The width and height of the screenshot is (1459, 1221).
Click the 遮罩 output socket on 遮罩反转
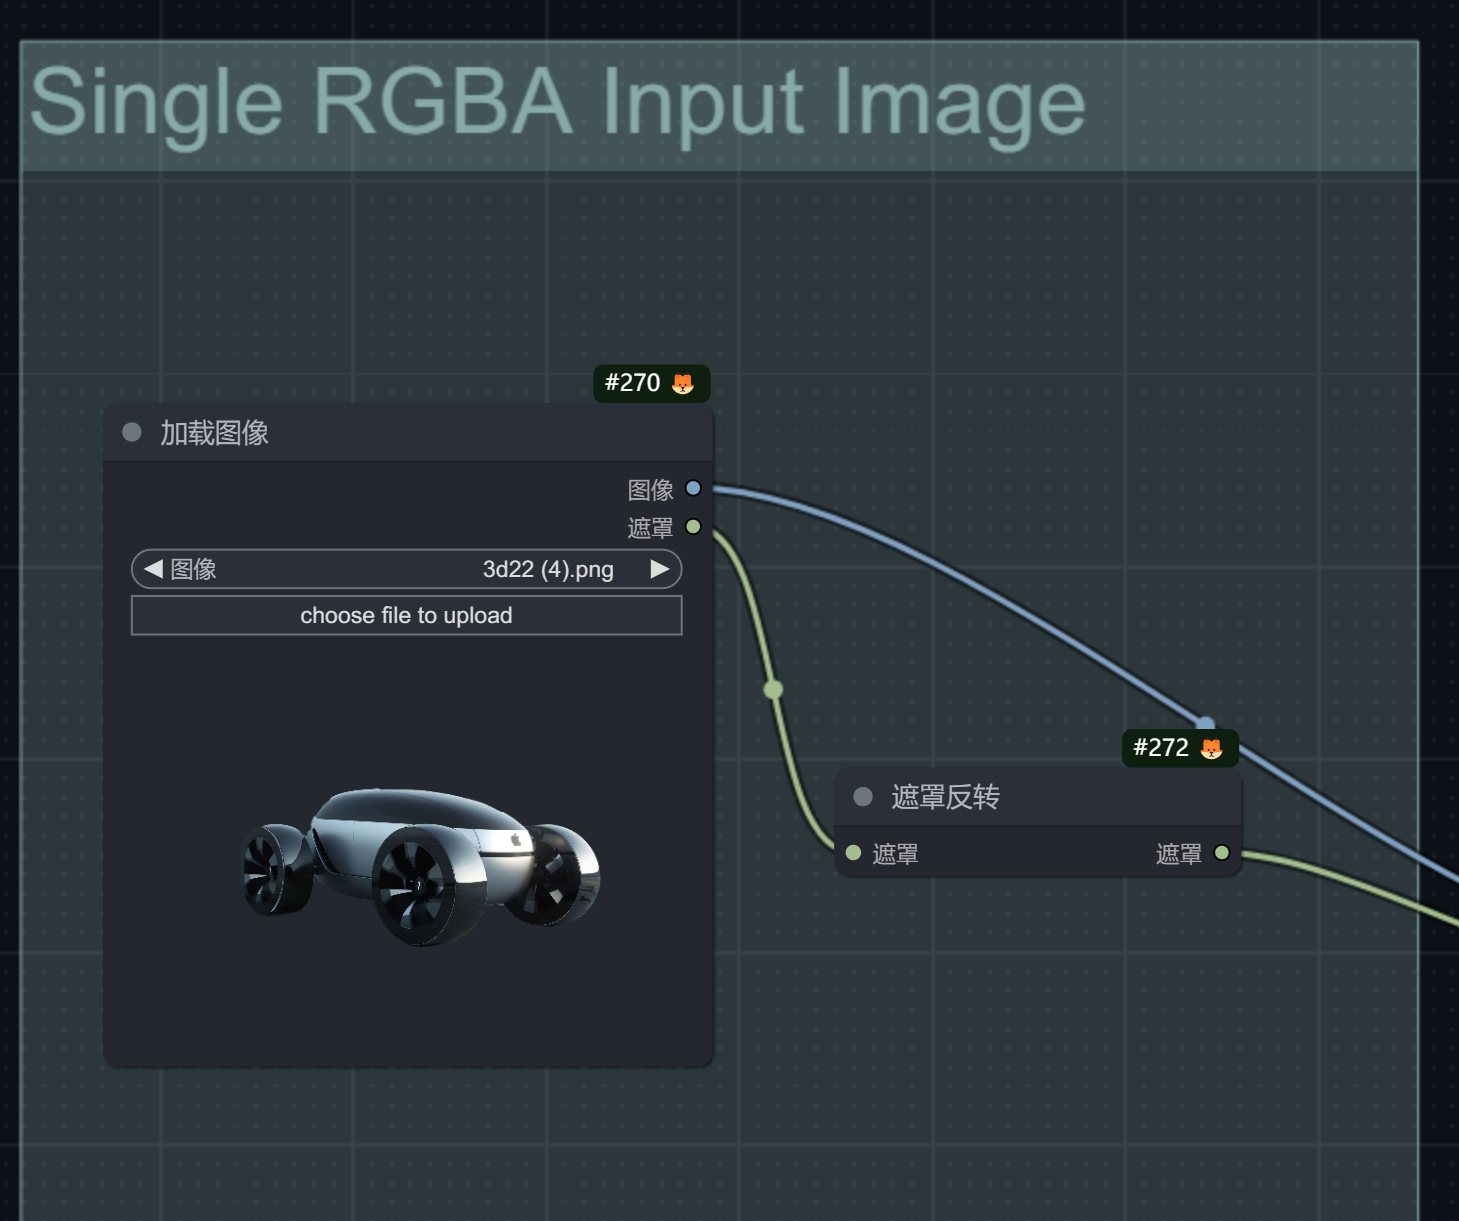(x=1221, y=853)
